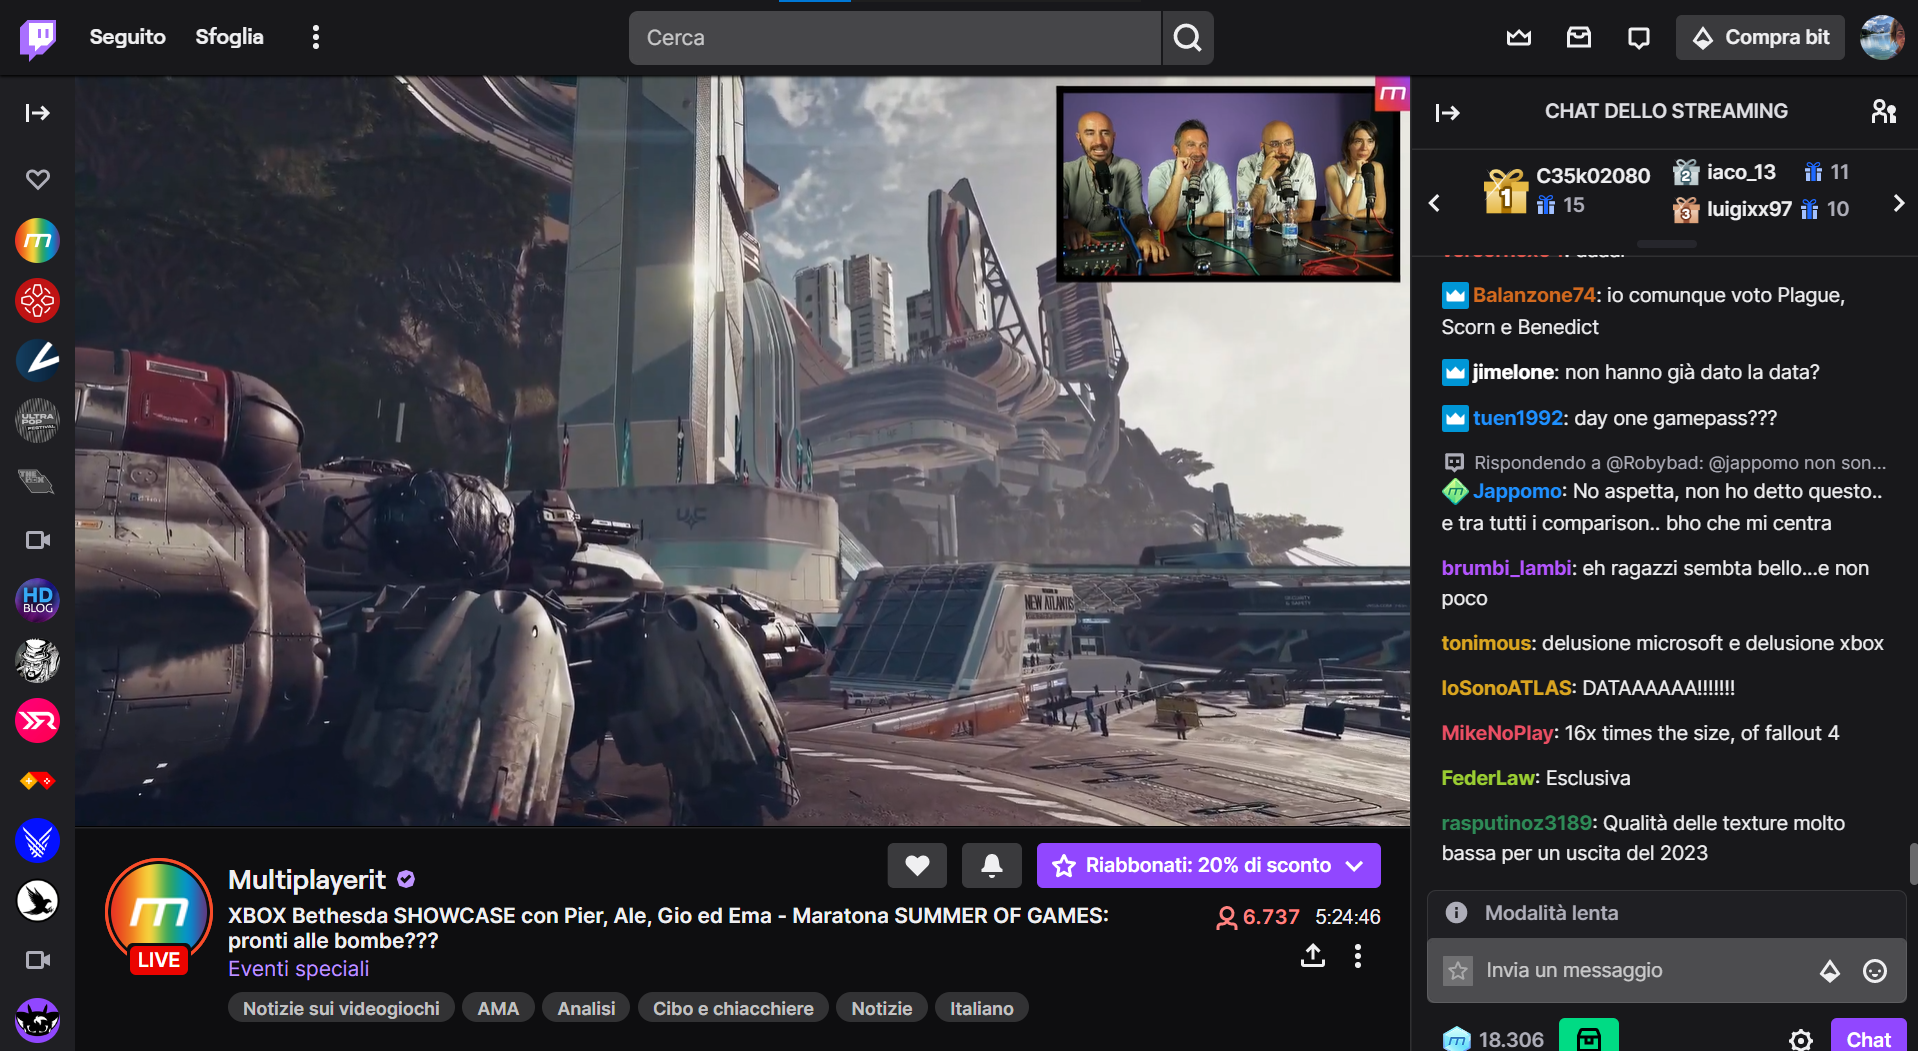The image size is (1918, 1051).
Task: Click gifter iaco_13 in leaderboard
Action: (1741, 172)
